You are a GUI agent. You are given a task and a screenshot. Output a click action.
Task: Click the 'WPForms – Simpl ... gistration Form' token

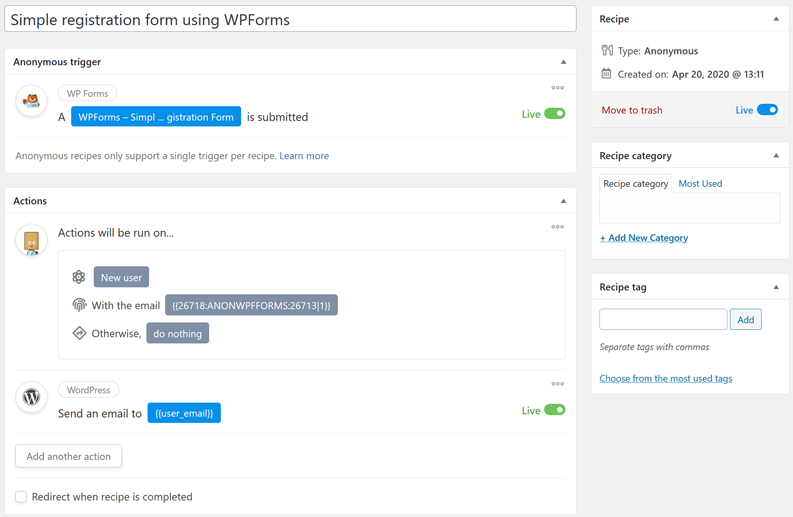156,117
